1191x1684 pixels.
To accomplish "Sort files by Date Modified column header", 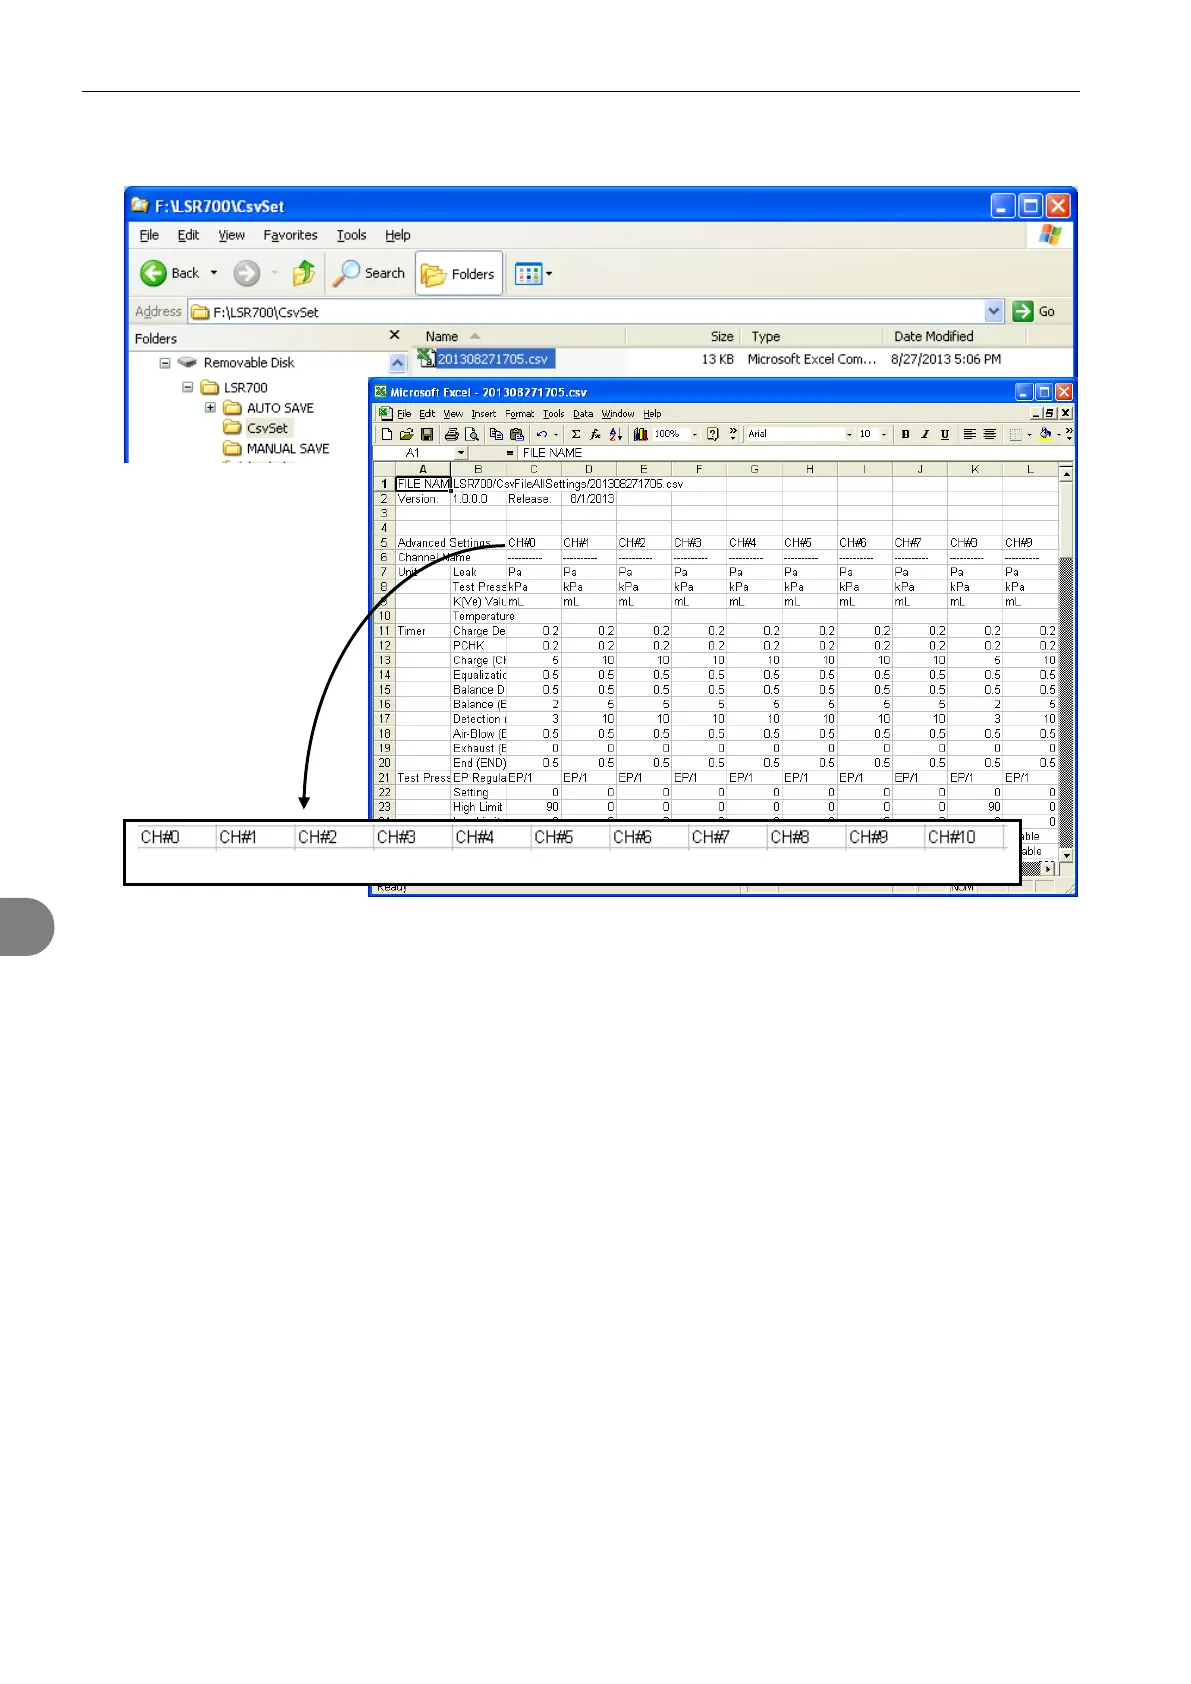I will [x=955, y=337].
